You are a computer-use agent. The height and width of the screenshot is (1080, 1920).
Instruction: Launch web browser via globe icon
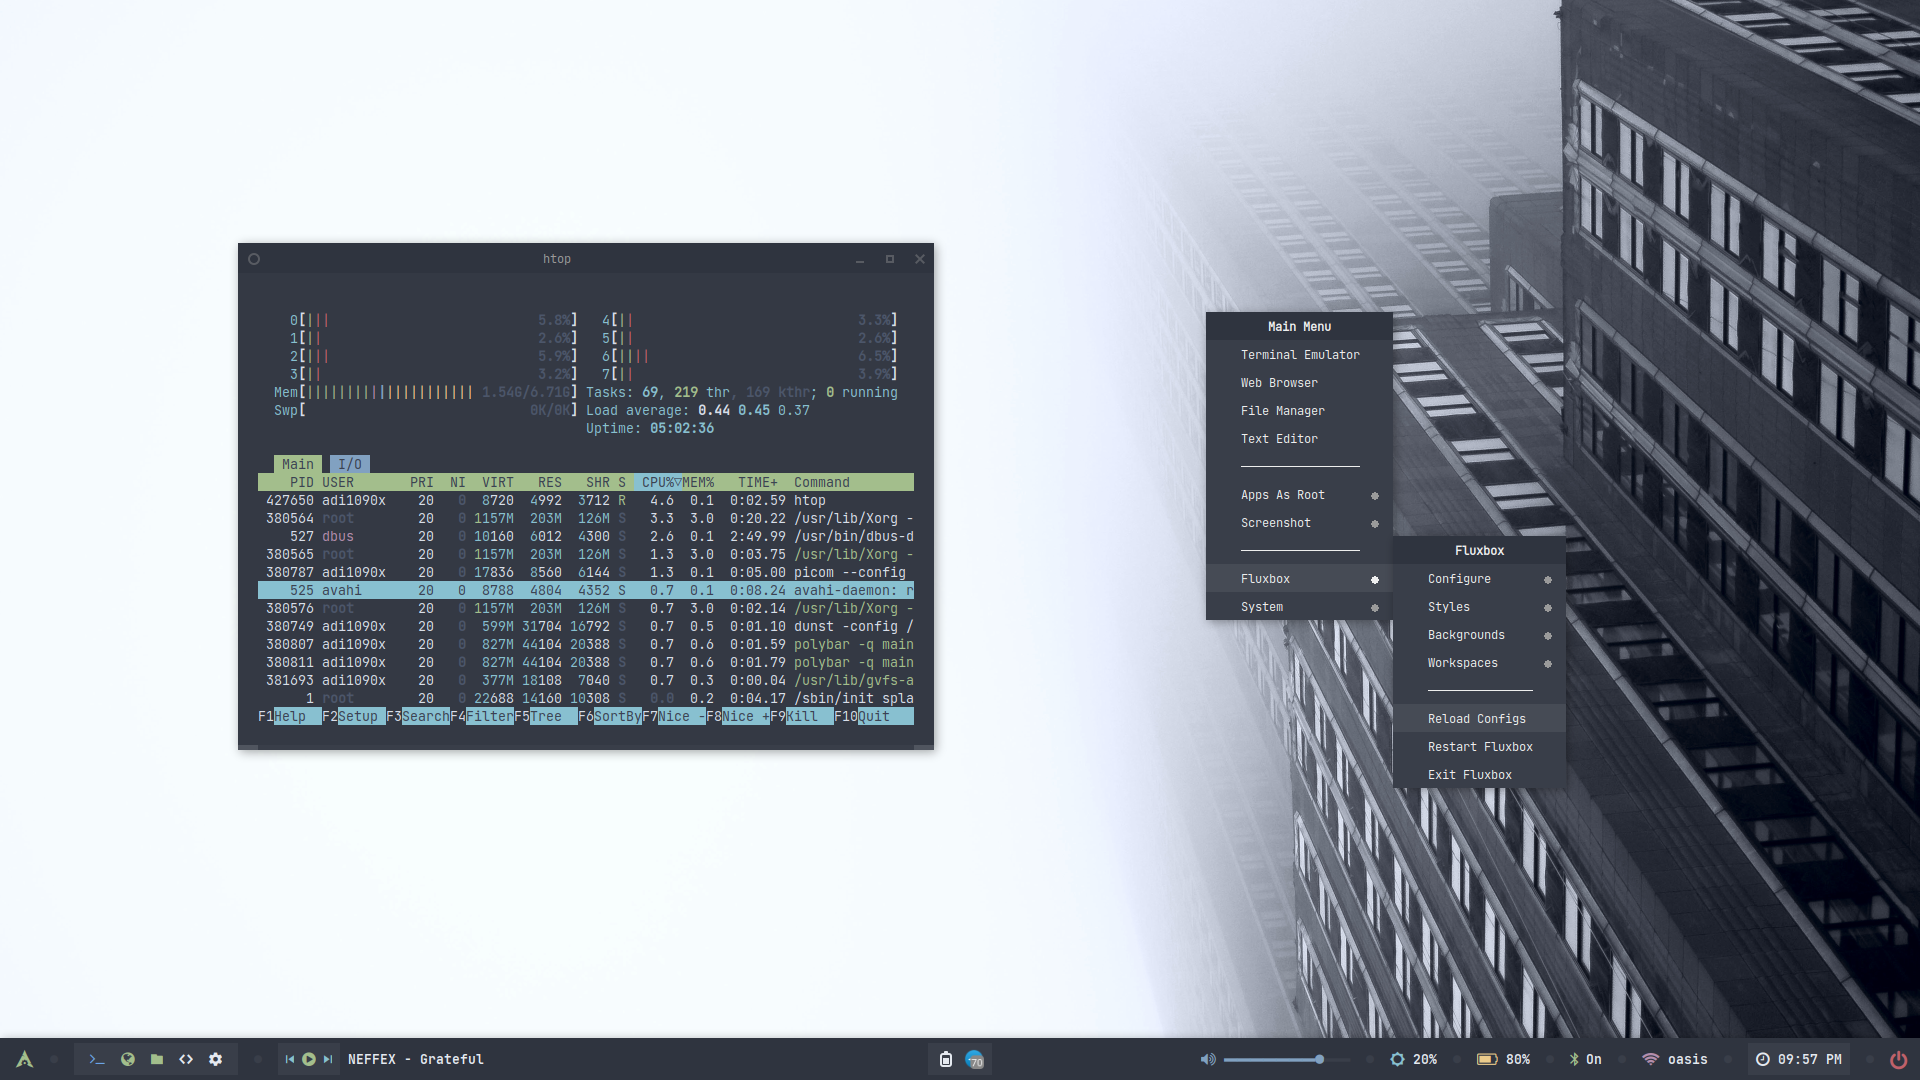(127, 1059)
